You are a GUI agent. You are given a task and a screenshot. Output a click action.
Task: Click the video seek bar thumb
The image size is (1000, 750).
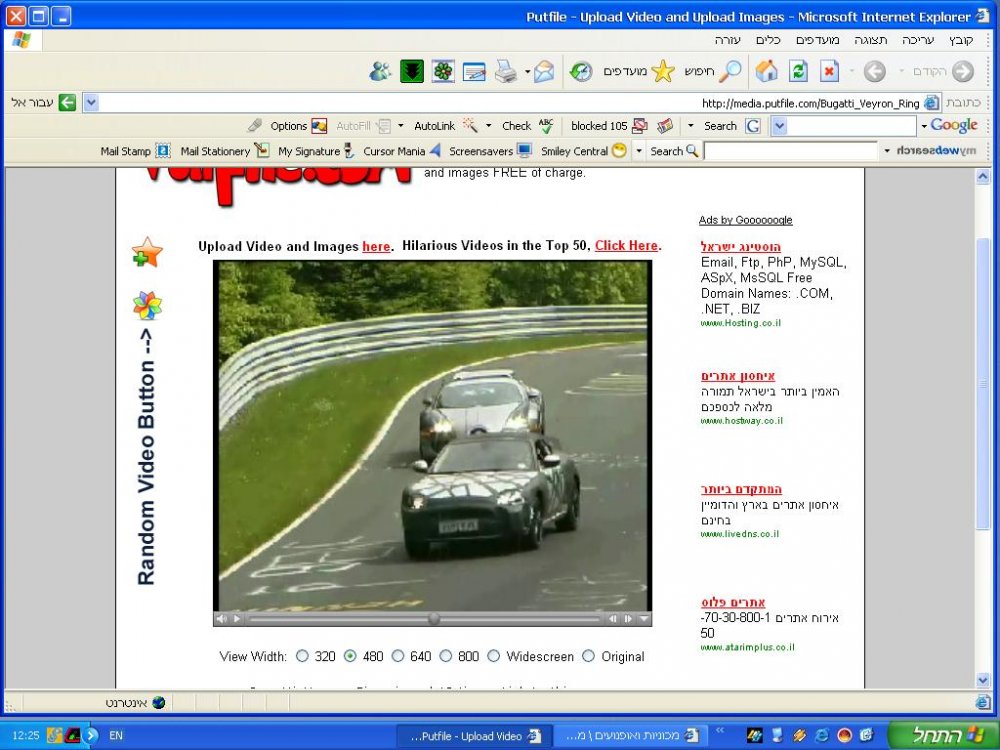(434, 619)
